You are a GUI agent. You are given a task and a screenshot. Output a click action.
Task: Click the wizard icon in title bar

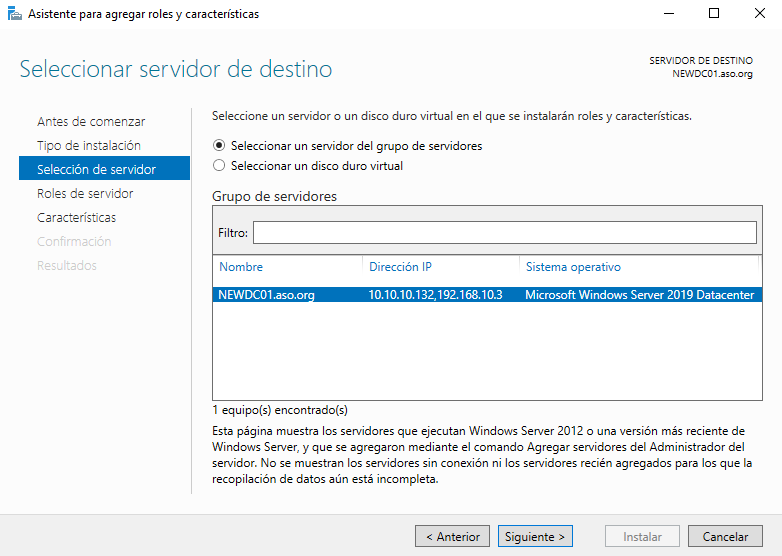point(15,14)
